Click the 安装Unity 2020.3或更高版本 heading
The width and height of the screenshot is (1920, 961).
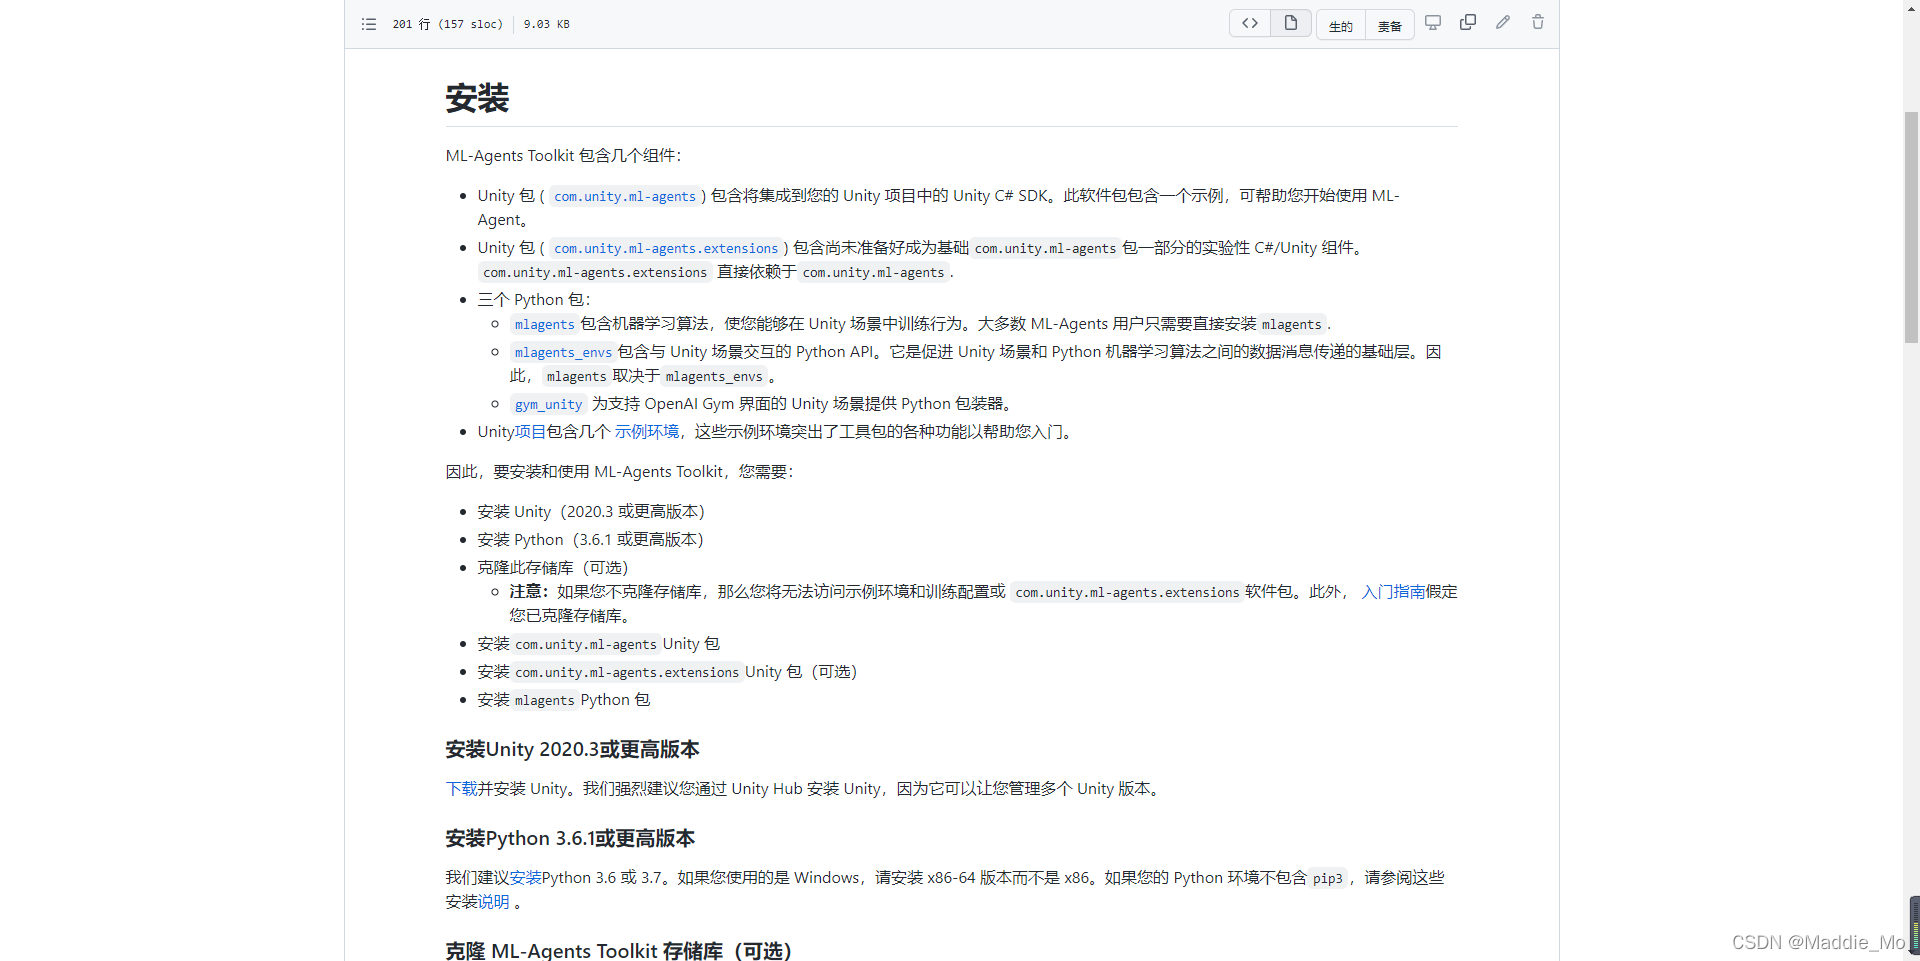tap(572, 749)
